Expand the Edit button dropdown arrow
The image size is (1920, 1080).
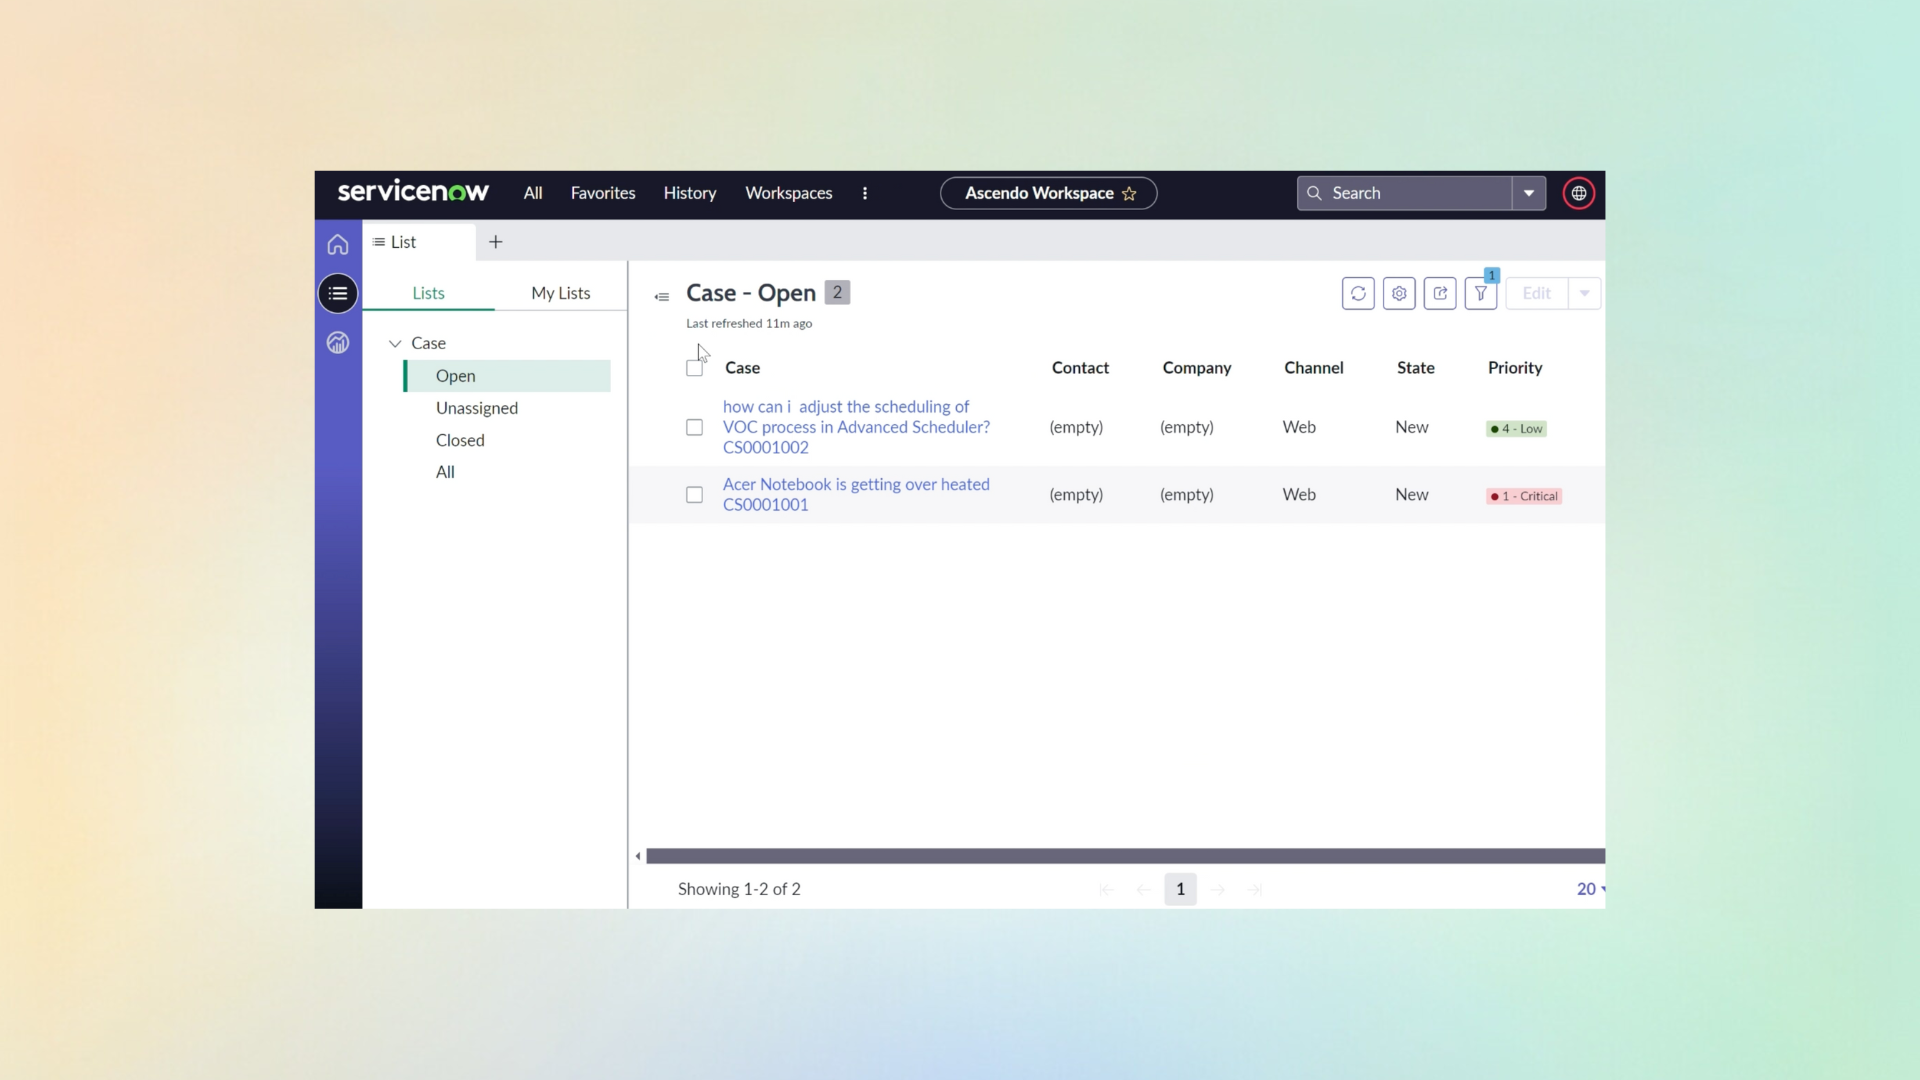pyautogui.click(x=1584, y=293)
